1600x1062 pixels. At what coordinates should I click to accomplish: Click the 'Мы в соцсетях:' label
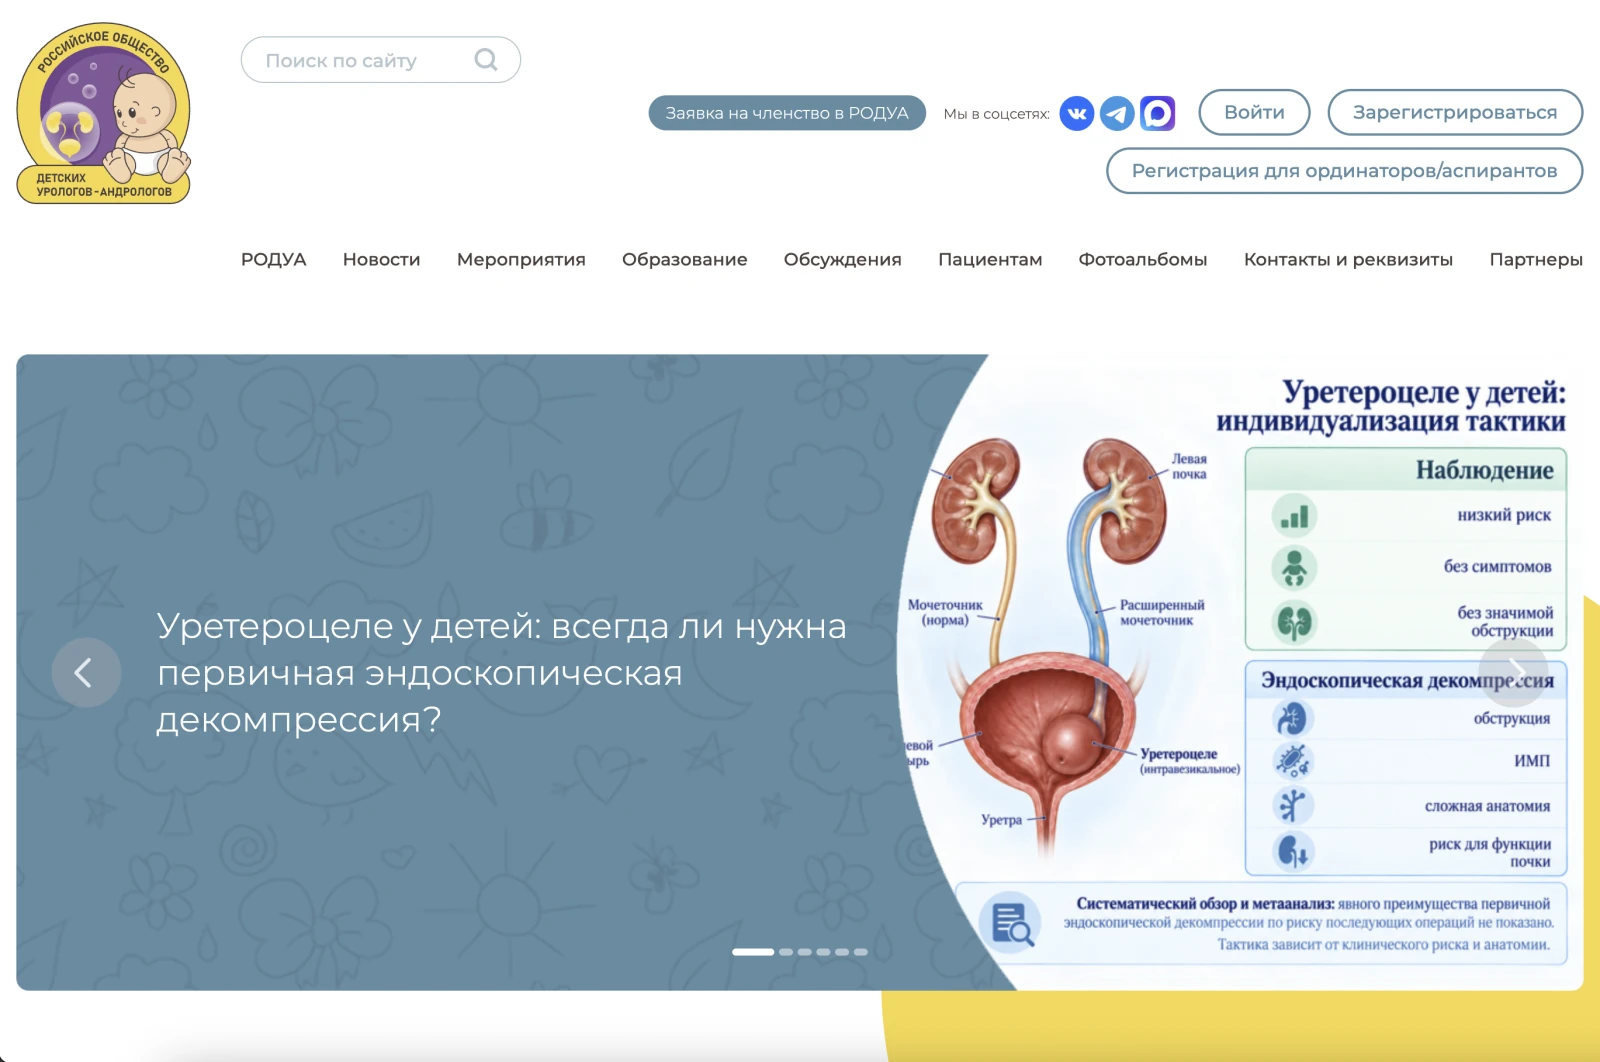tap(996, 114)
